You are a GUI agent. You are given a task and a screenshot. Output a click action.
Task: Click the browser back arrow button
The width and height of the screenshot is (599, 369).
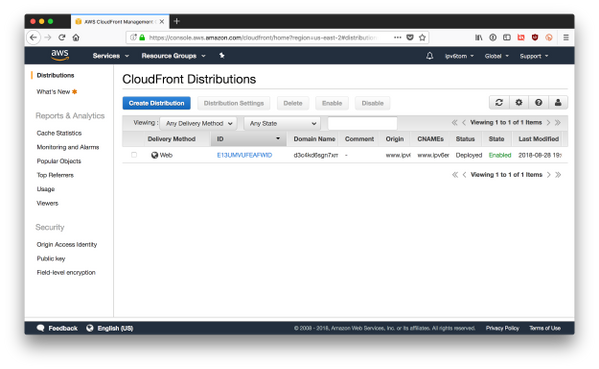[x=34, y=37]
